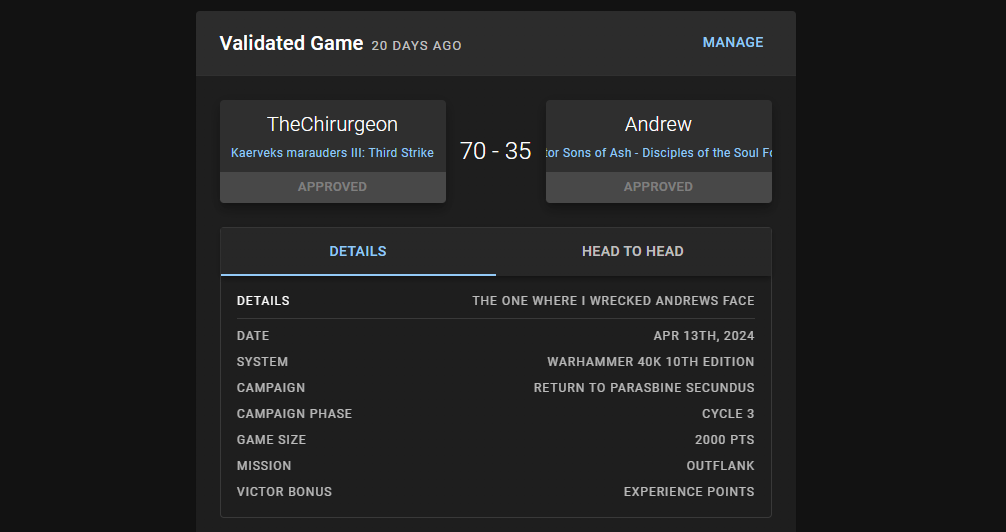
Task: Click the date value APR 13TH, 2024
Action: pyautogui.click(x=704, y=336)
